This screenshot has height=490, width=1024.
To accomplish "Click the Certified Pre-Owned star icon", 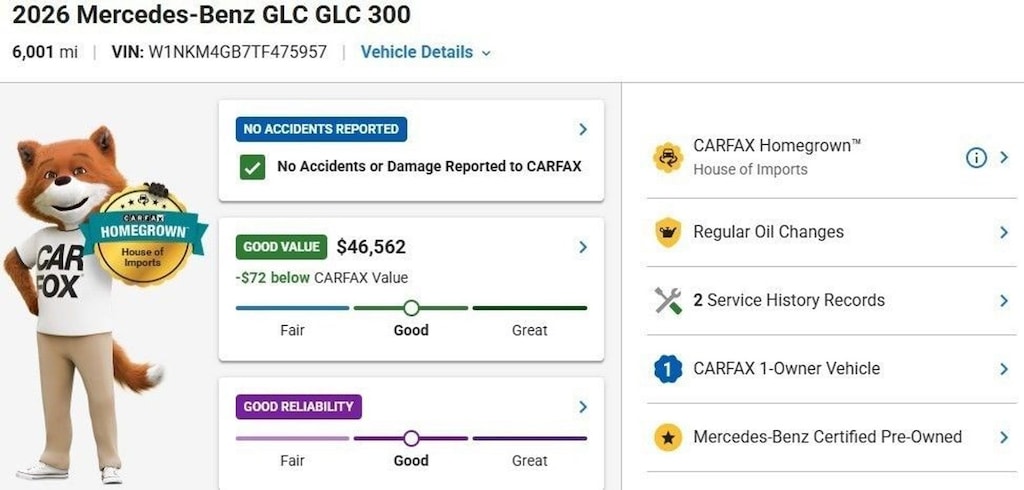I will click(668, 438).
